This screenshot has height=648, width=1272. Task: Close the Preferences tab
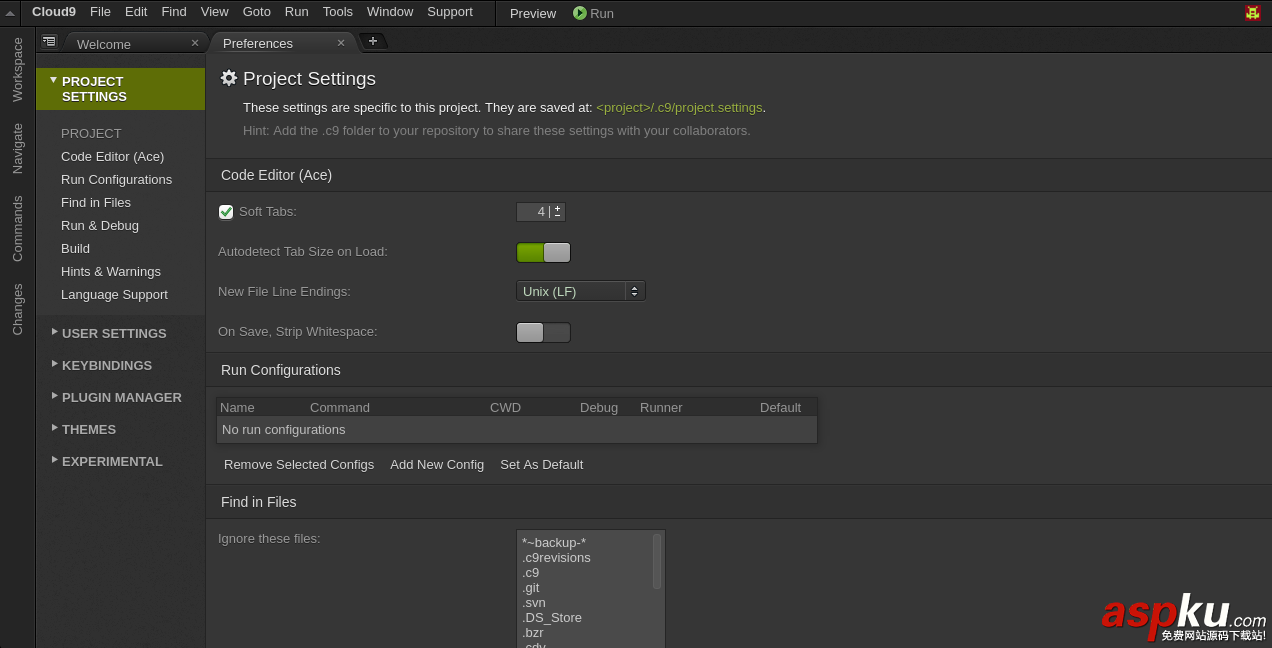[341, 43]
